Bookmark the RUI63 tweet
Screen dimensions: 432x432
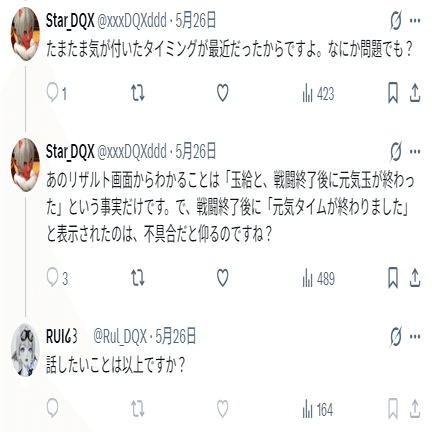pos(393,409)
